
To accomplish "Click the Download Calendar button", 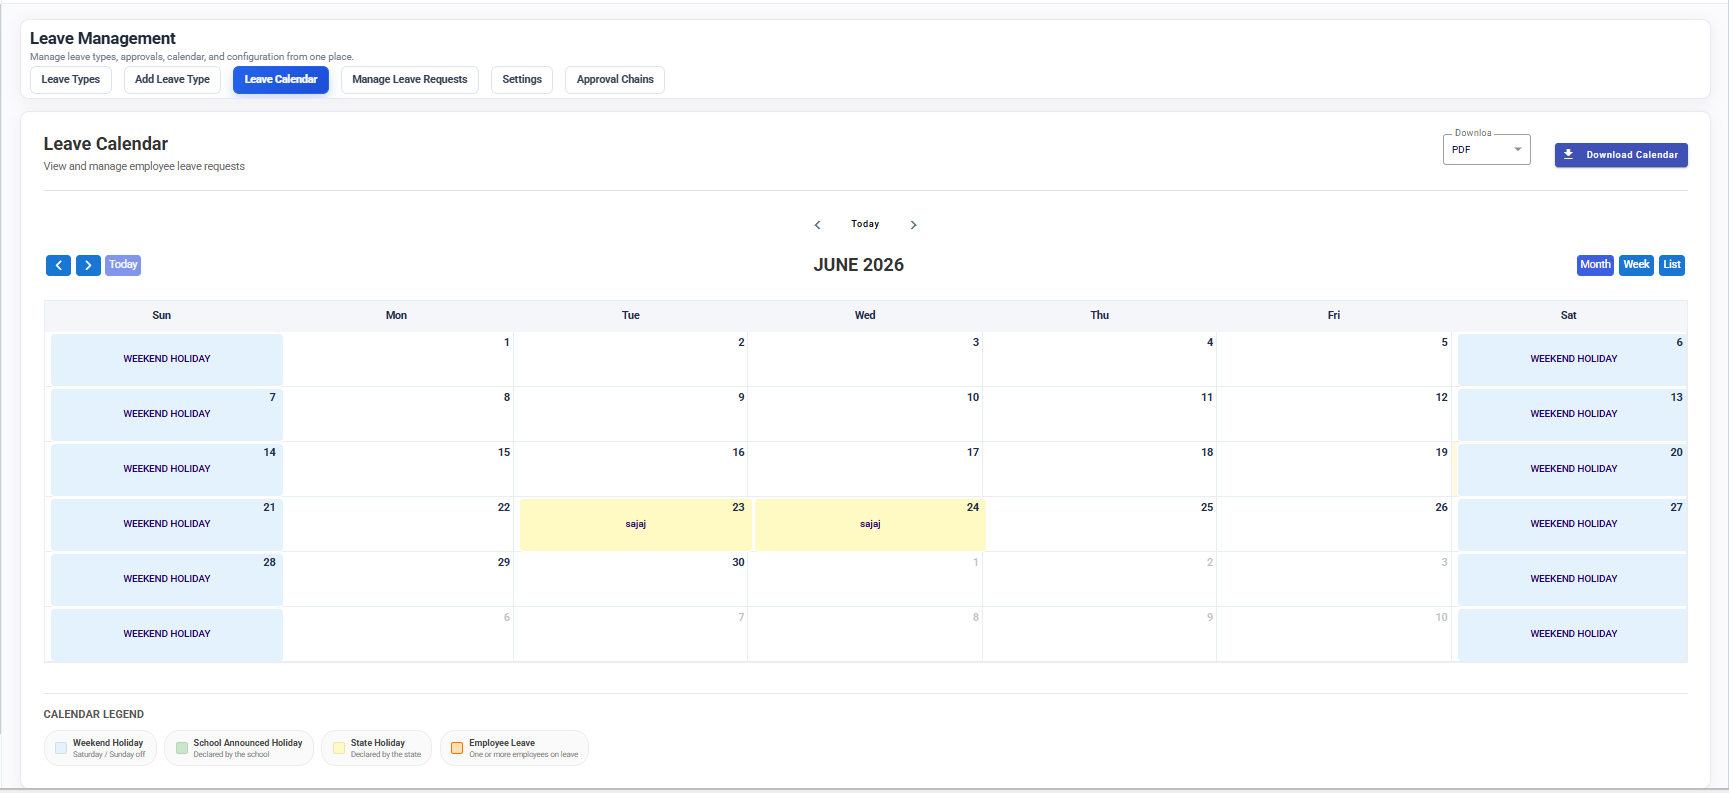I will pos(1621,155).
